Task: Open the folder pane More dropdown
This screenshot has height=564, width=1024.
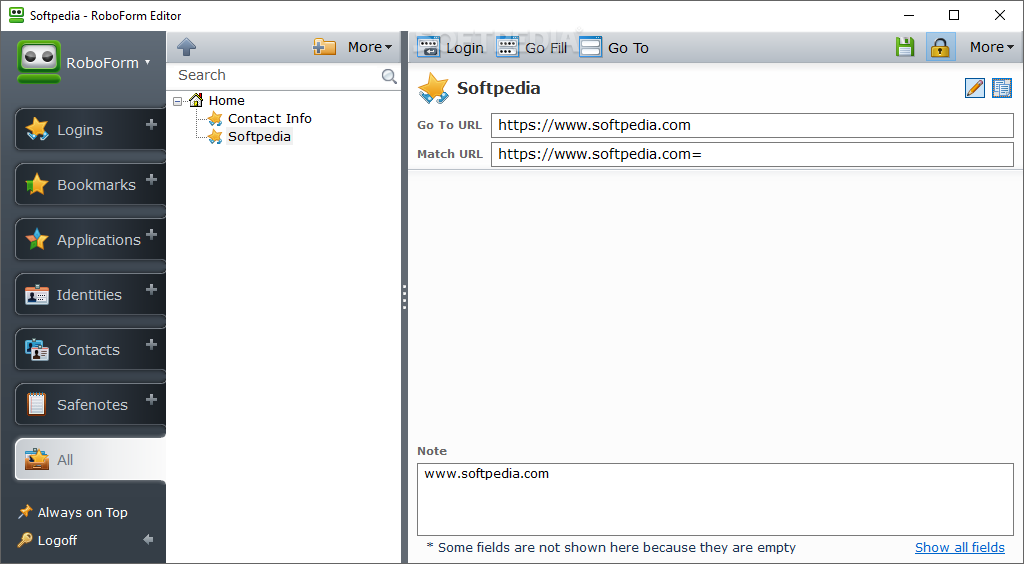Action: [x=370, y=47]
